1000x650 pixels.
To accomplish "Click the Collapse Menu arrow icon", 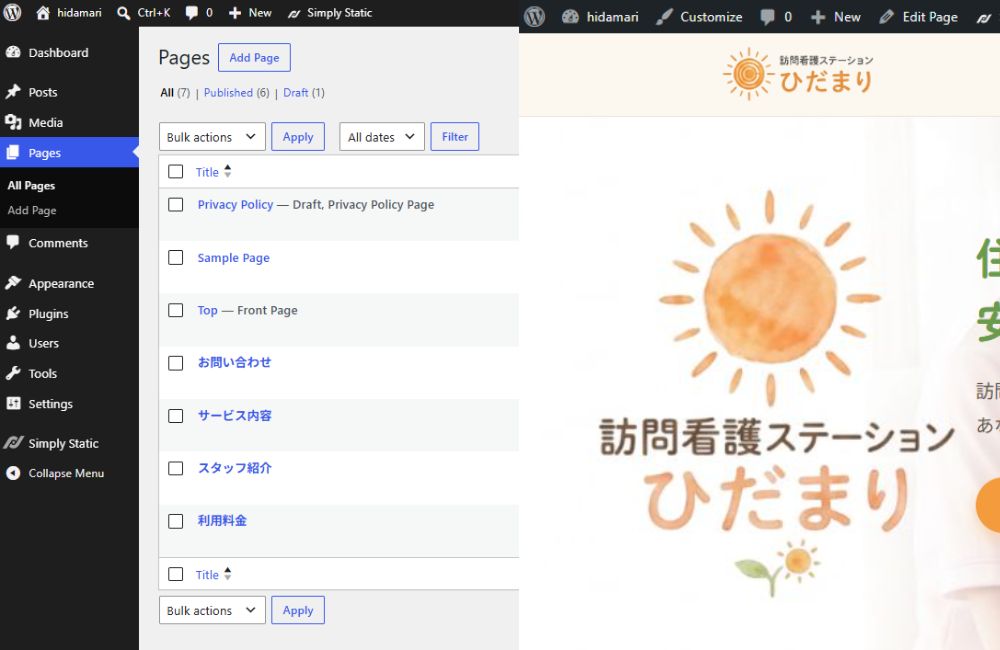I will coord(13,473).
